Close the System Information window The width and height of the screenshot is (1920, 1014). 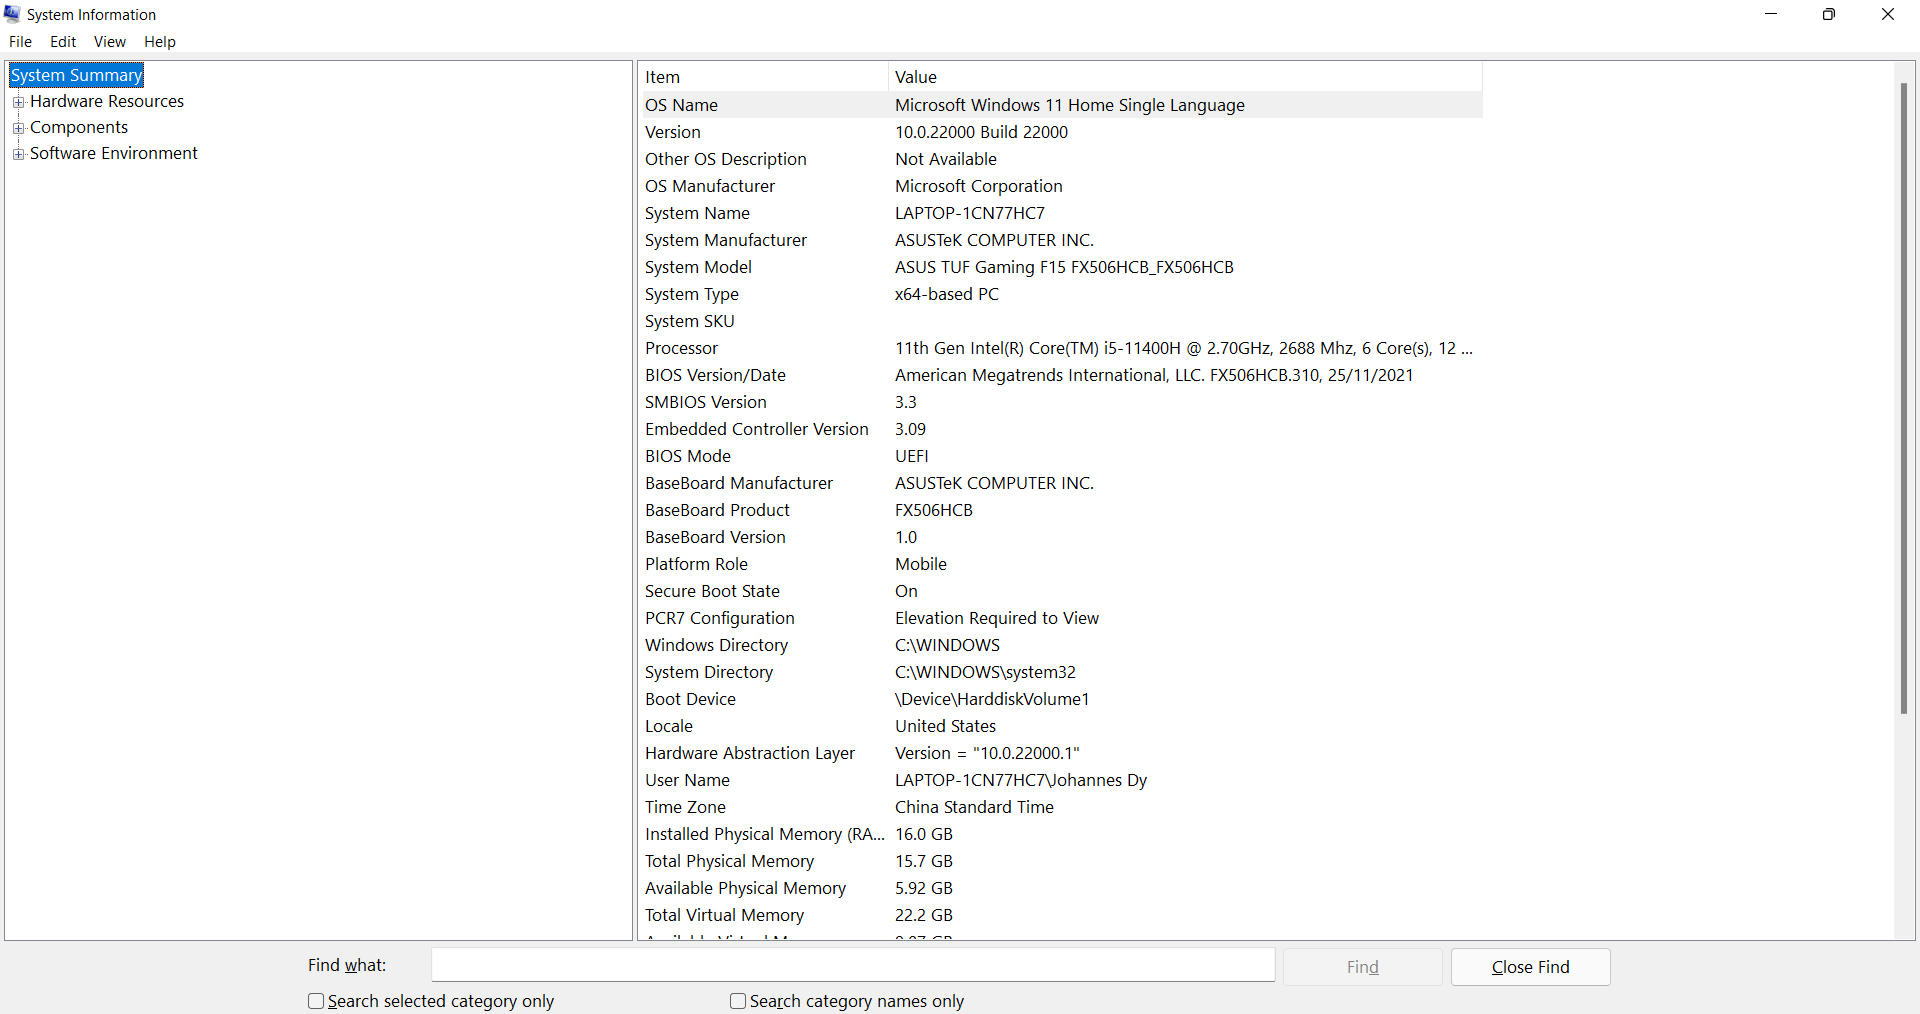(1888, 14)
